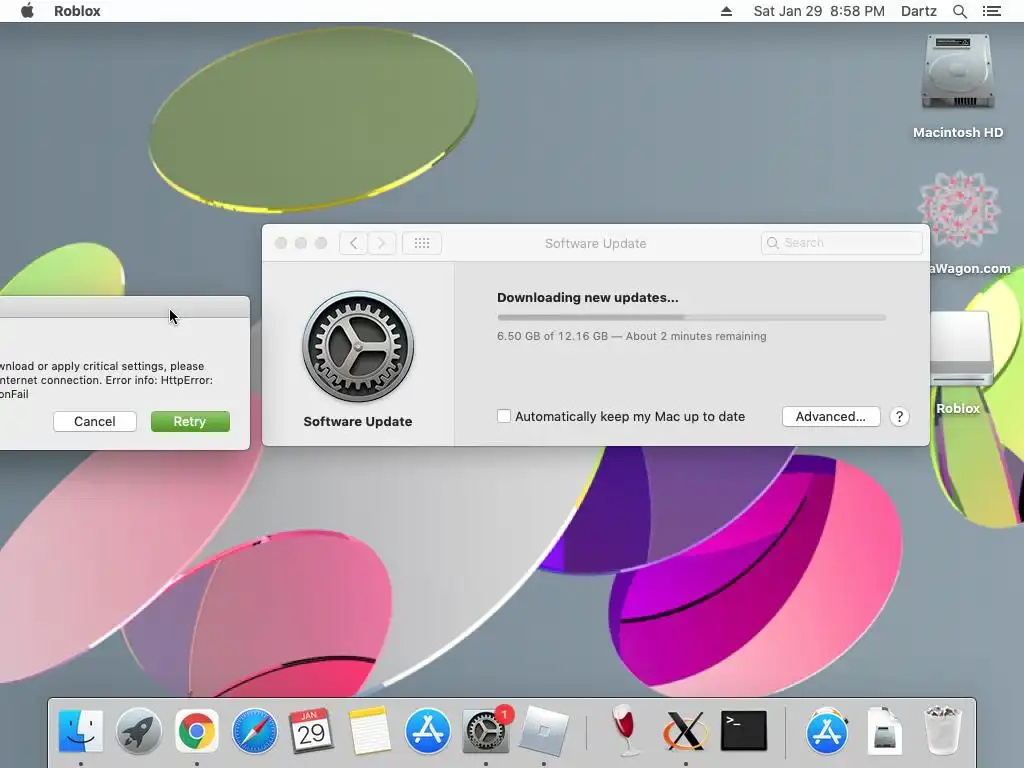Open Notes app in the Dock
This screenshot has height=768, width=1024.
point(370,731)
